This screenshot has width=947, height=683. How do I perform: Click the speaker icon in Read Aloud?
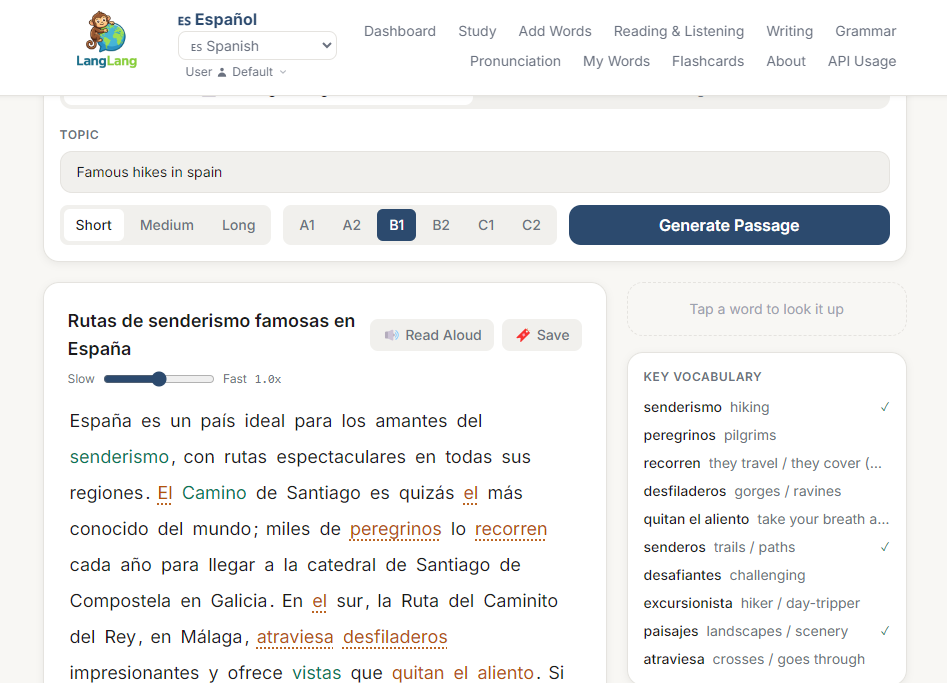(x=392, y=335)
